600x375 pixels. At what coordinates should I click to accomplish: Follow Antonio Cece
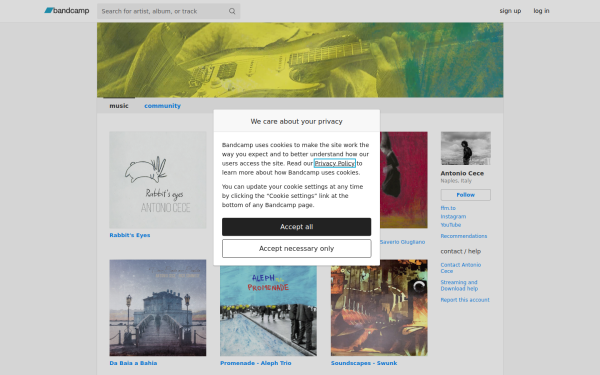pyautogui.click(x=466, y=195)
